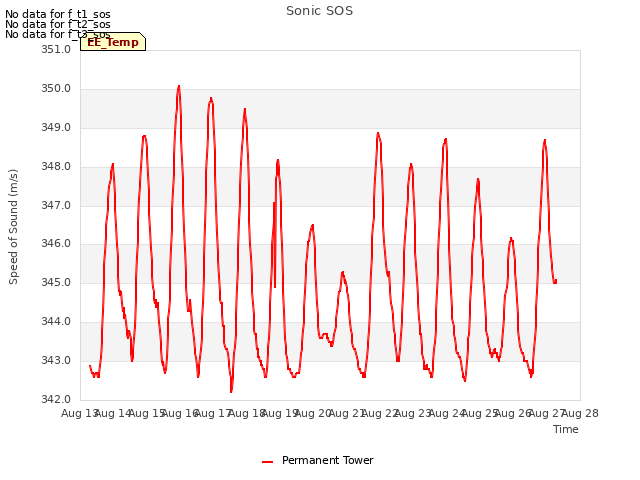Viewport: 640px width, 480px height.
Task: Click the 345.0 y-axis tick label
Action: [x=56, y=282]
